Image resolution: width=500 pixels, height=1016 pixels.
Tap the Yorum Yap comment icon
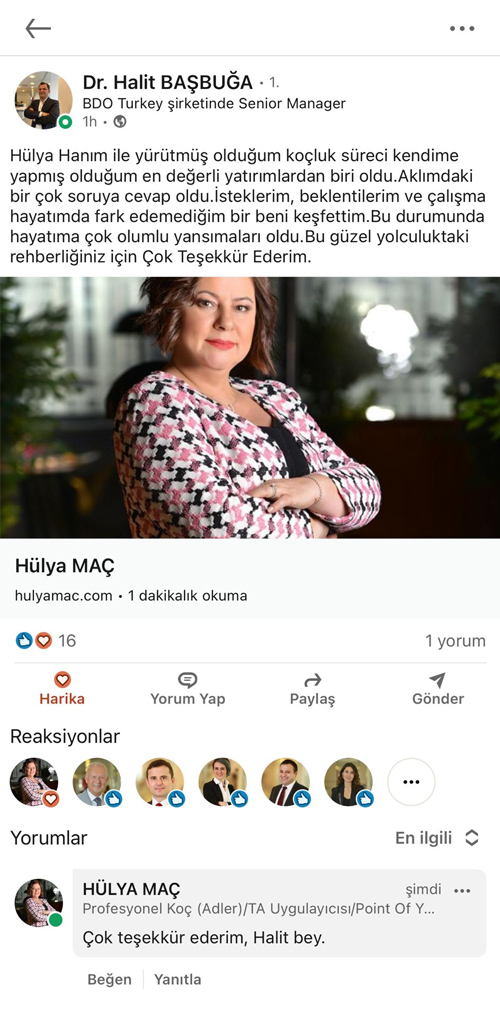187,680
